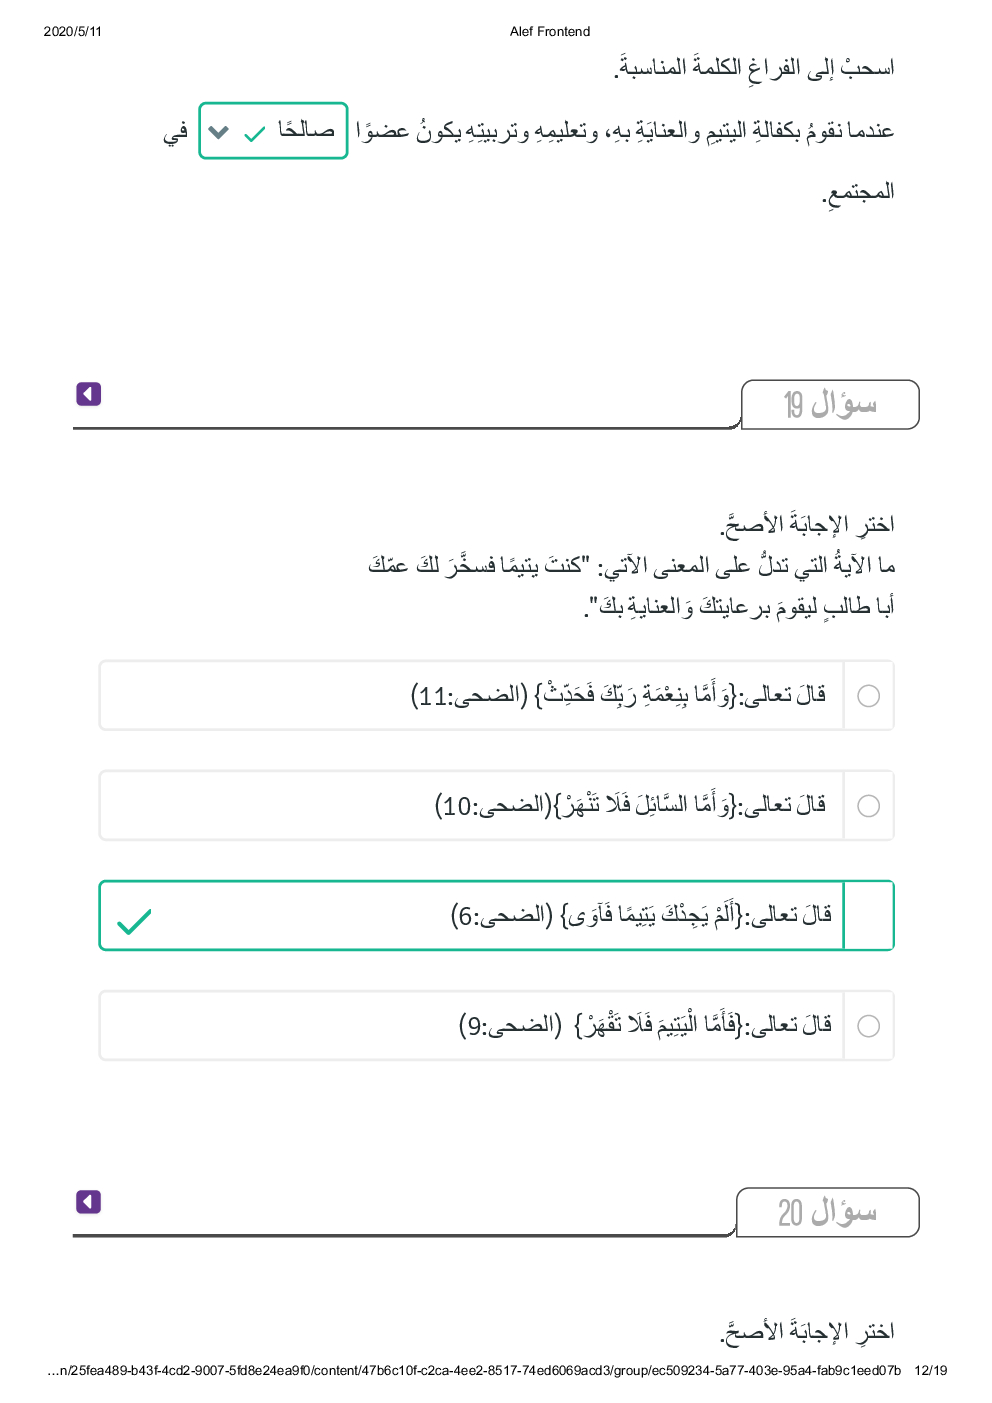
Task: Click the purple arrow icon beside Question 20
Action: tap(89, 1201)
